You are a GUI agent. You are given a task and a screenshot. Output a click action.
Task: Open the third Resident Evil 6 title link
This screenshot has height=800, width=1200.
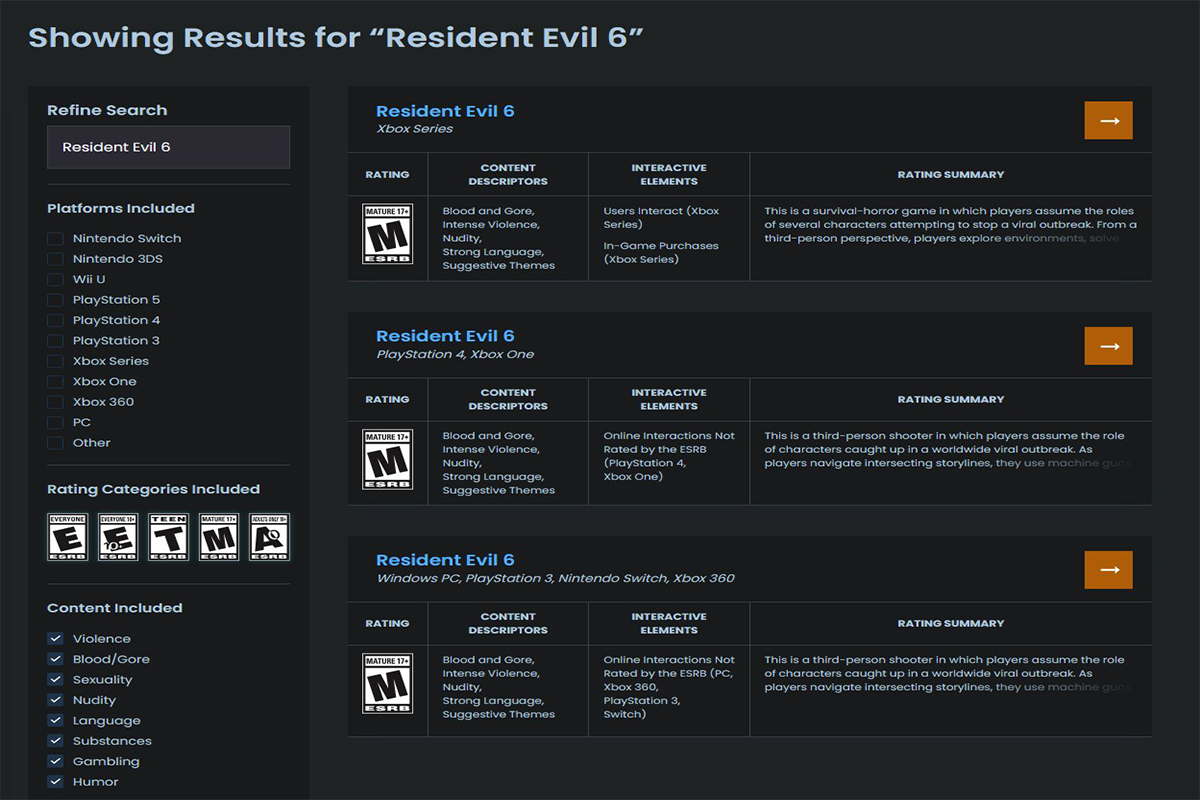(445, 560)
